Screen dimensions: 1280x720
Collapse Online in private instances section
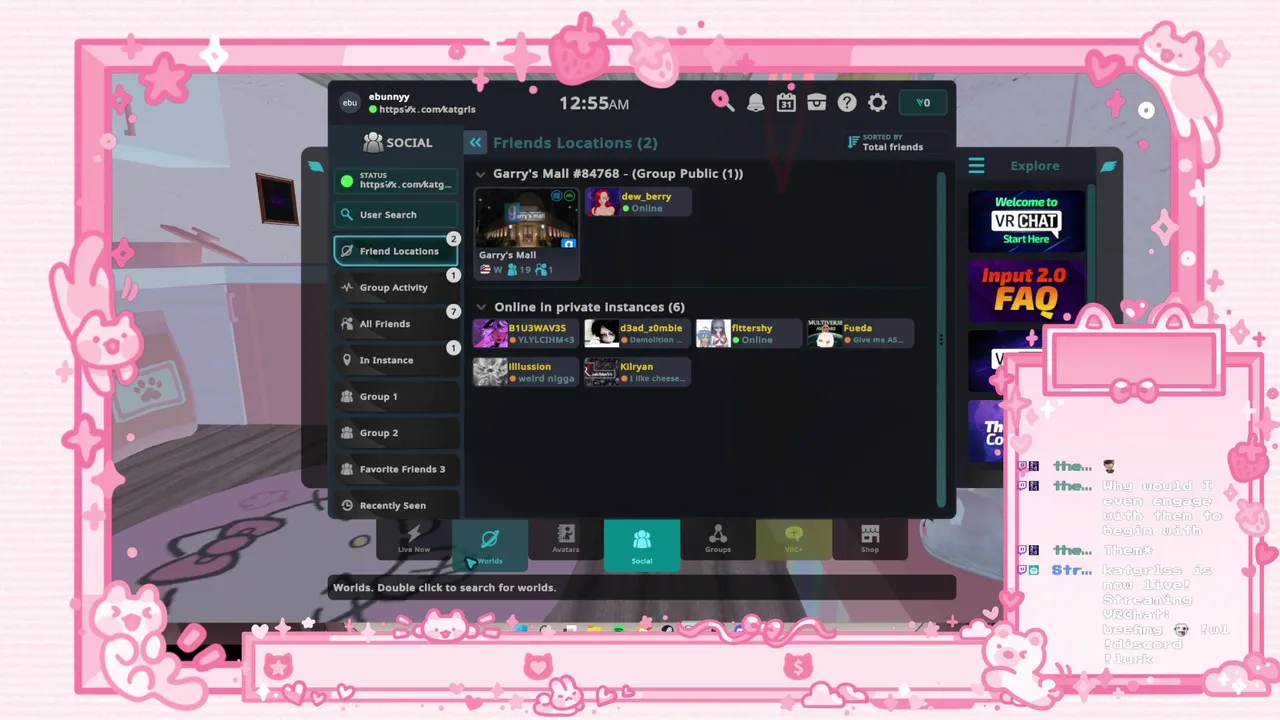point(482,307)
